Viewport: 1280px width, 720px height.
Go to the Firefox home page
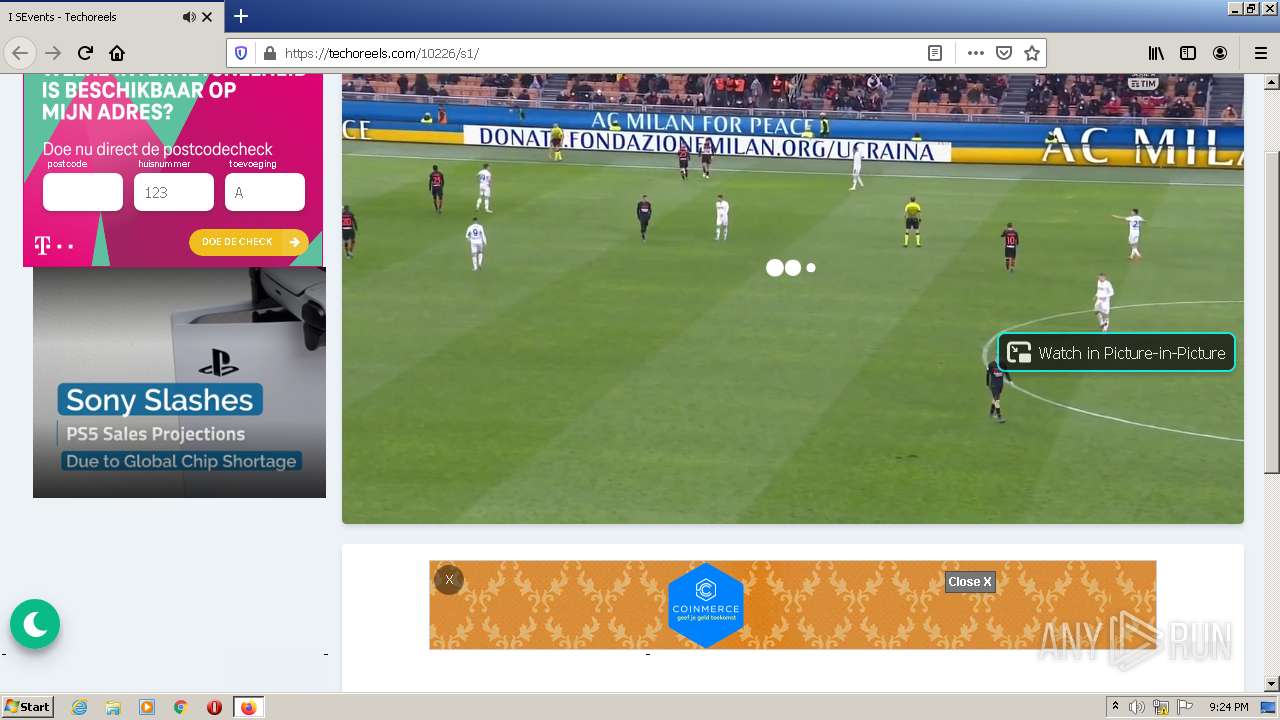click(x=117, y=53)
